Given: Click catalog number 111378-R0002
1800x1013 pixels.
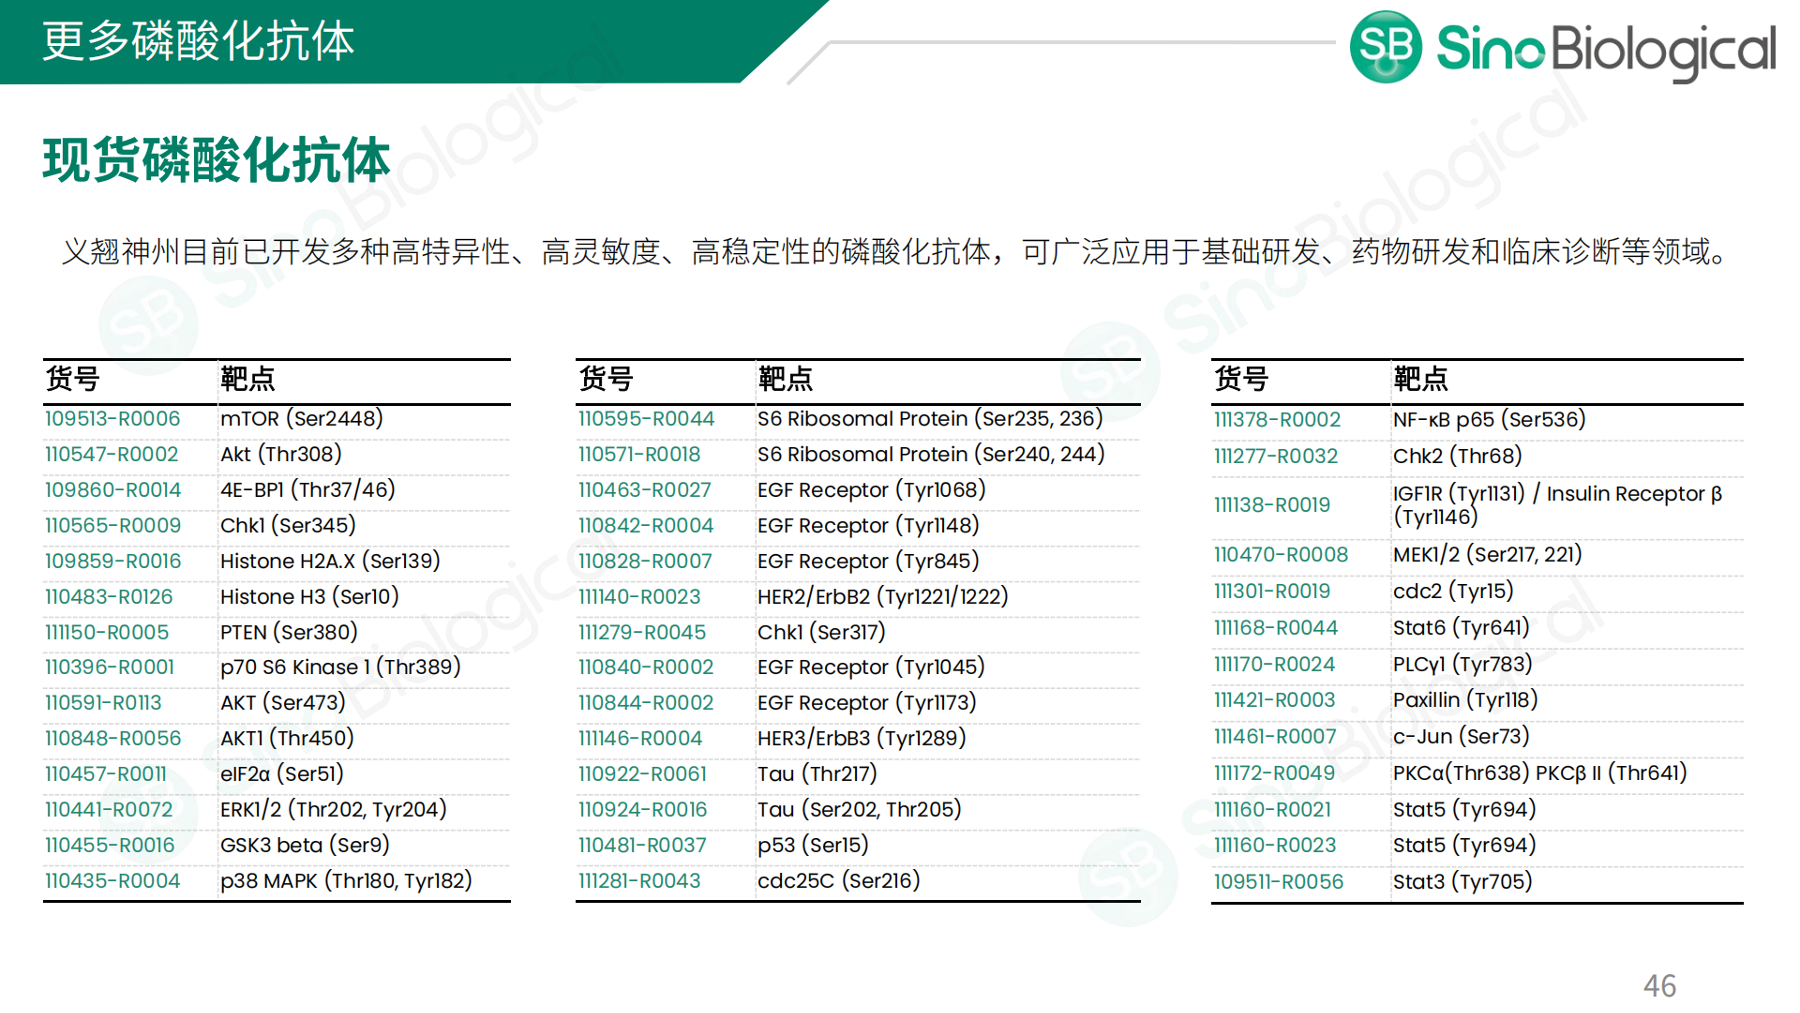Looking at the screenshot, I should [1277, 420].
